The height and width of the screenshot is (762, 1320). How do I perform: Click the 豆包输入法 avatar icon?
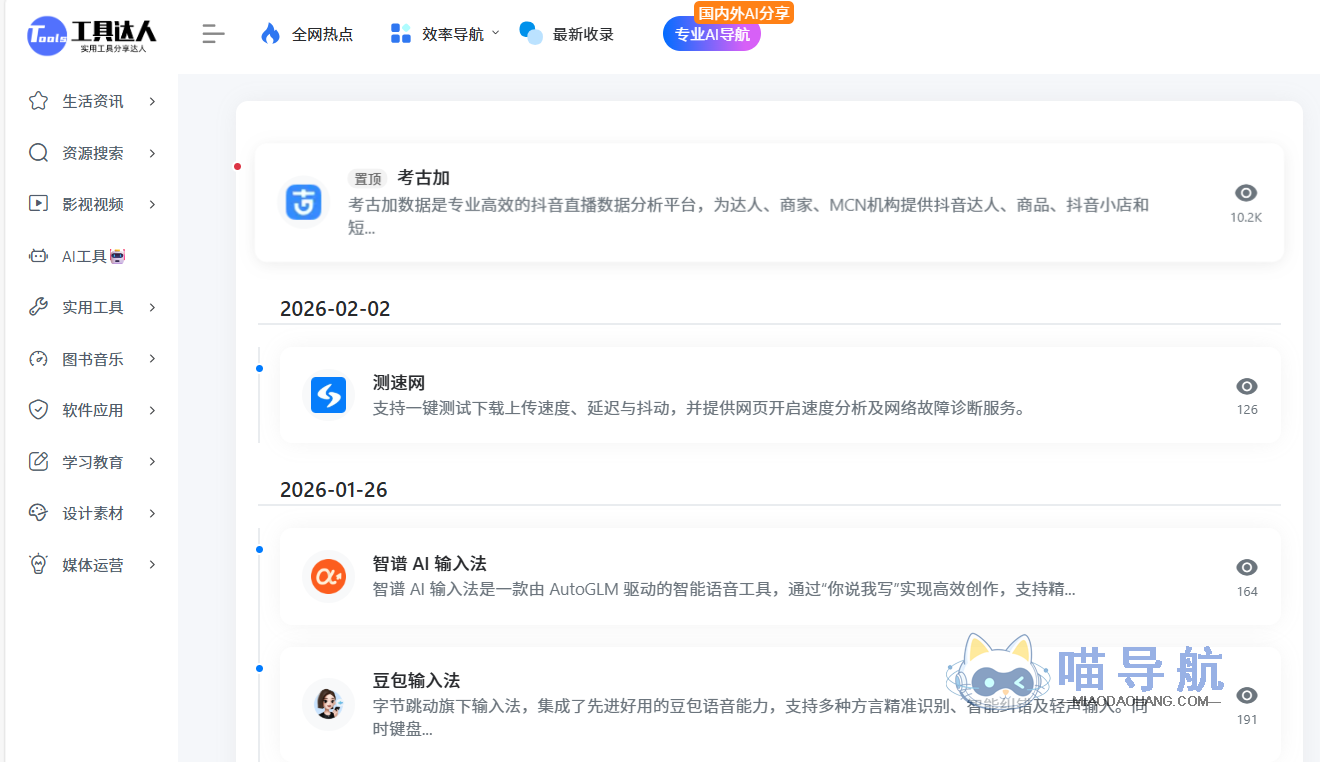coord(328,704)
